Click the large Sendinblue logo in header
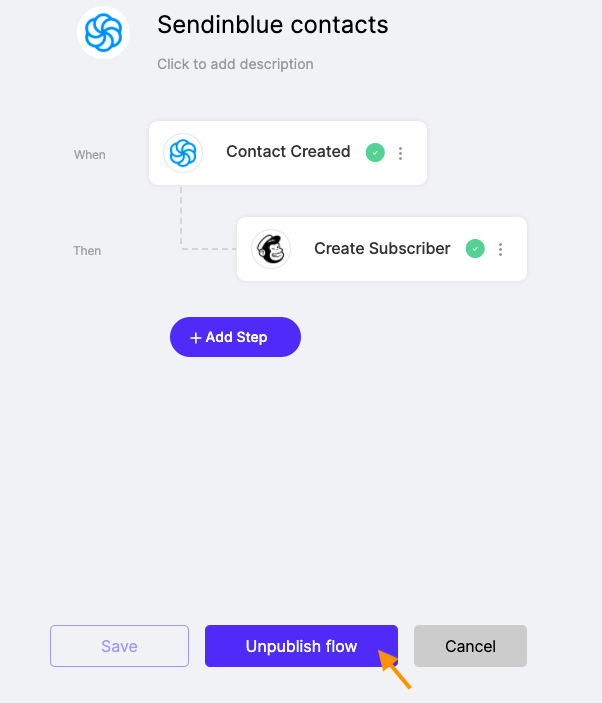Image resolution: width=602 pixels, height=703 pixels. (x=104, y=32)
